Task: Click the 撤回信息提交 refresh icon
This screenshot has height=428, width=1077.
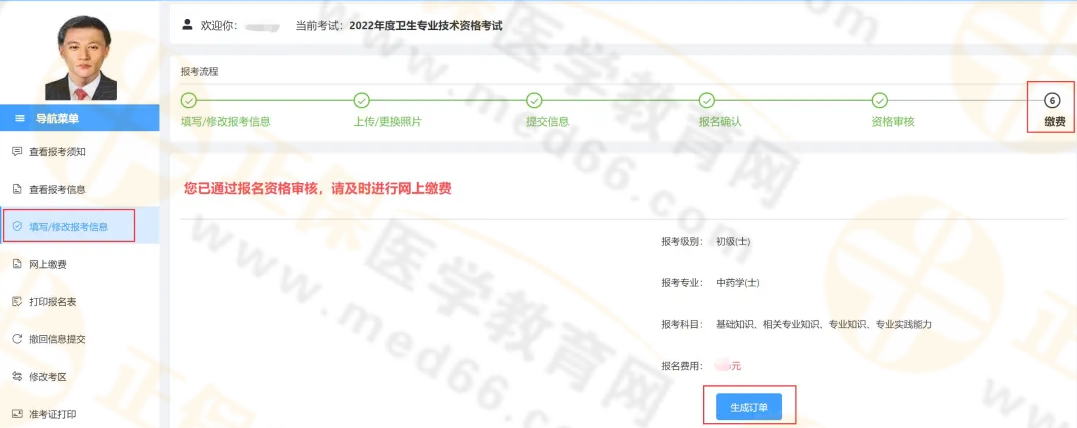Action: point(16,339)
